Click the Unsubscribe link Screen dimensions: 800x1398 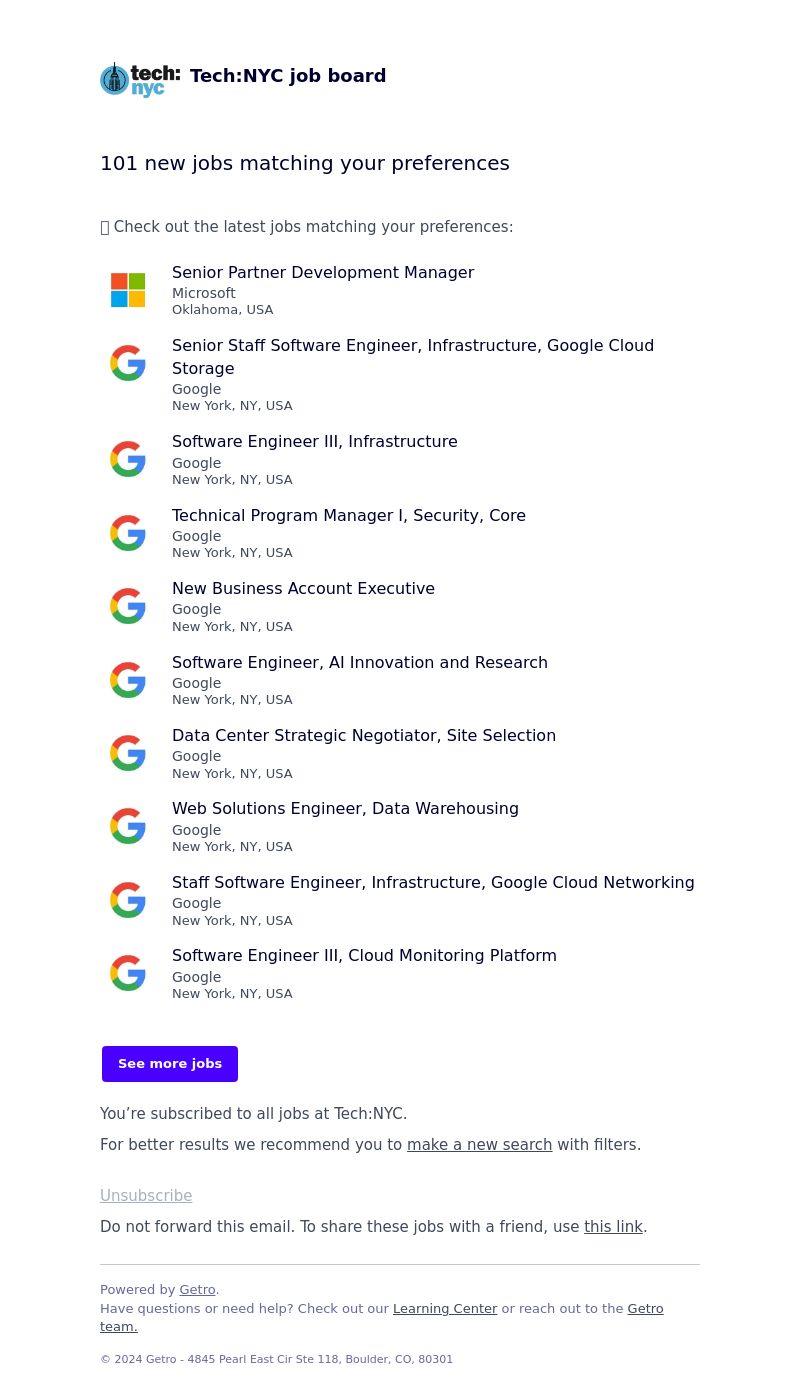146,1196
